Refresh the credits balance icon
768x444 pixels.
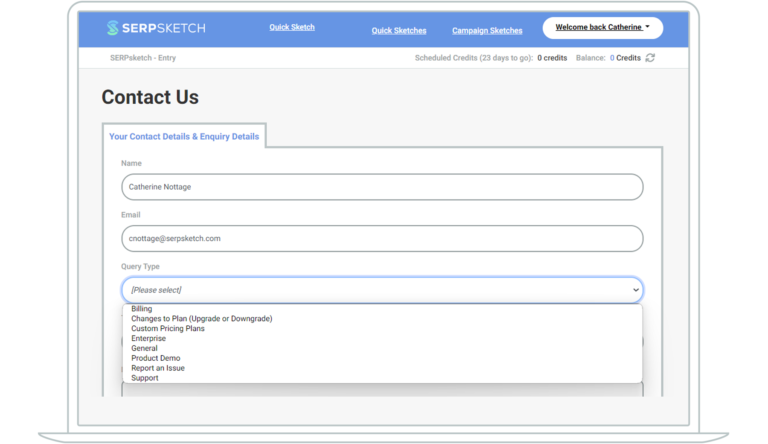click(x=650, y=58)
